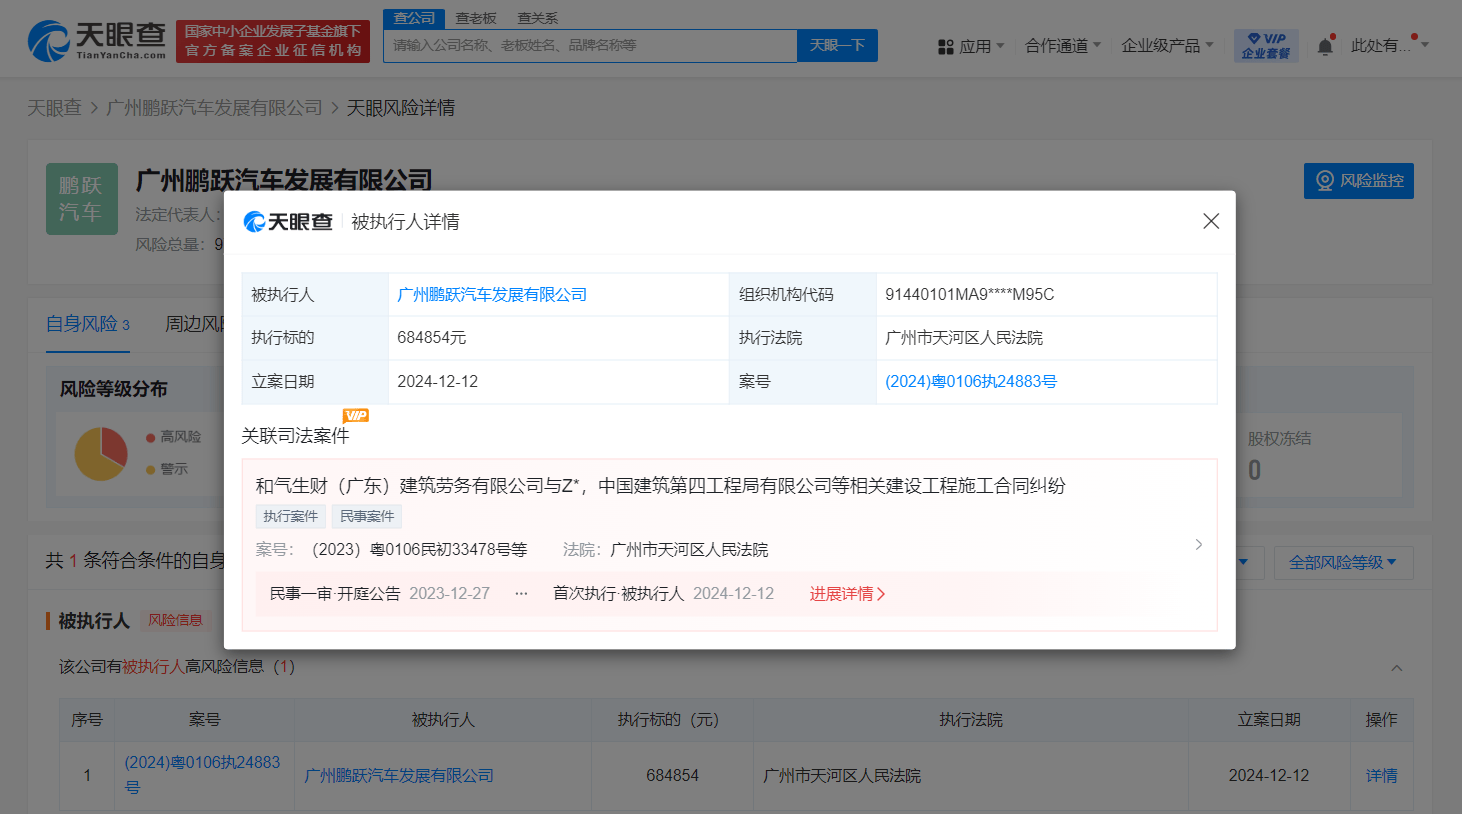Viewport: 1462px width, 814px height.
Task: Click the 高风险 legend item
Action: click(x=174, y=437)
